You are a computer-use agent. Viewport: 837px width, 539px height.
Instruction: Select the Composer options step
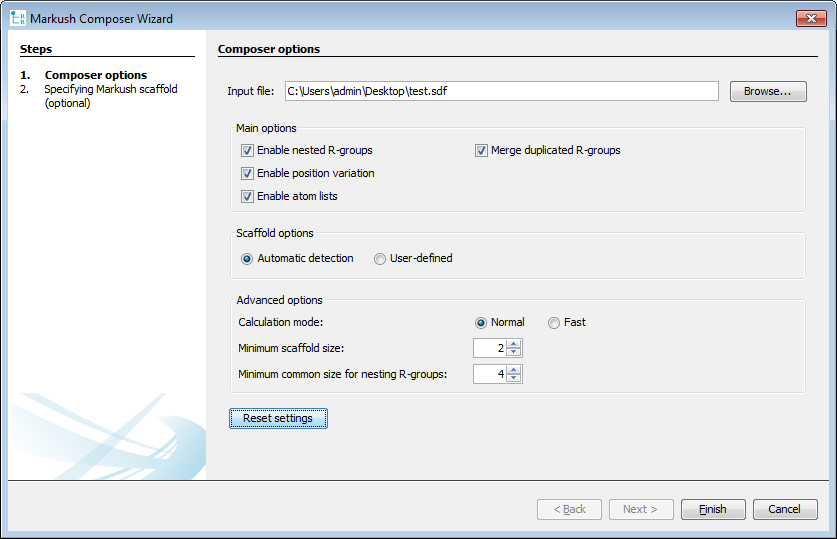point(96,75)
